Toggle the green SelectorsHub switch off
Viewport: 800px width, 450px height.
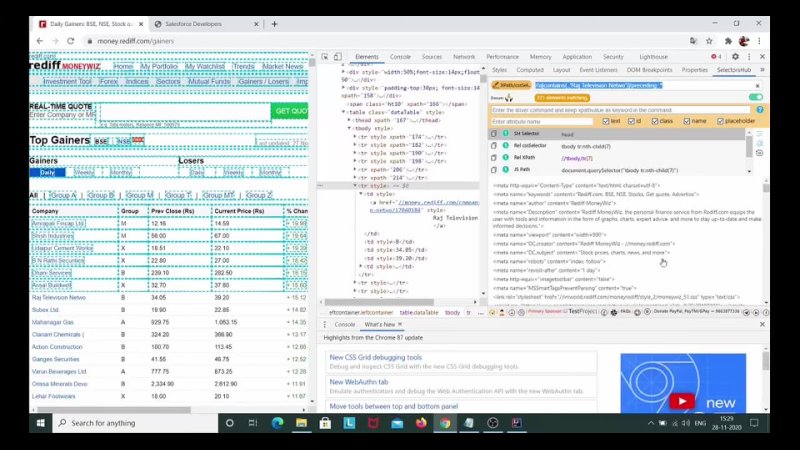pos(756,97)
